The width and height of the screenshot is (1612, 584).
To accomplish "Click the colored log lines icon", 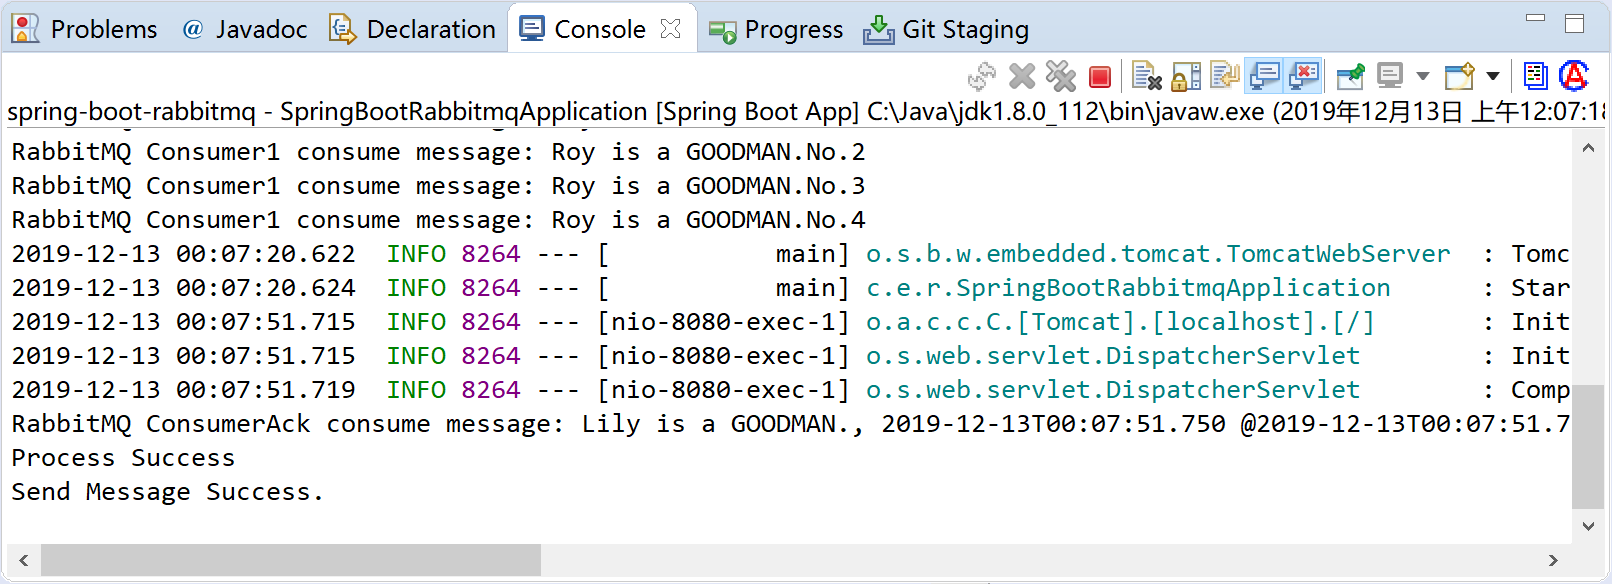I will pos(1535,76).
